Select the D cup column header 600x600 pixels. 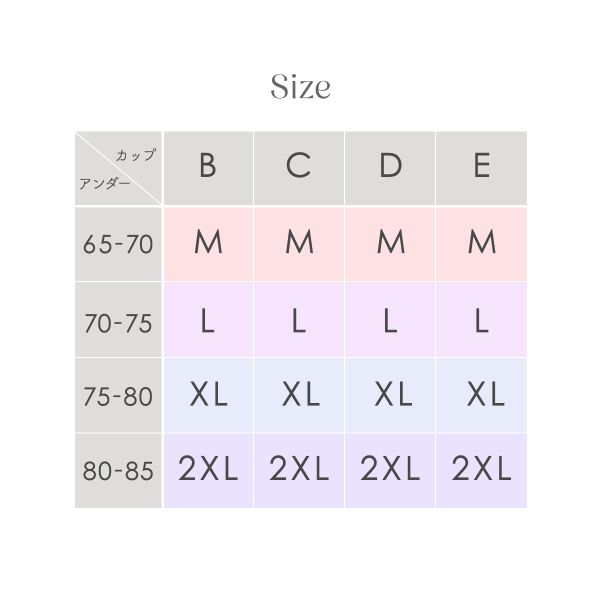[x=390, y=168]
